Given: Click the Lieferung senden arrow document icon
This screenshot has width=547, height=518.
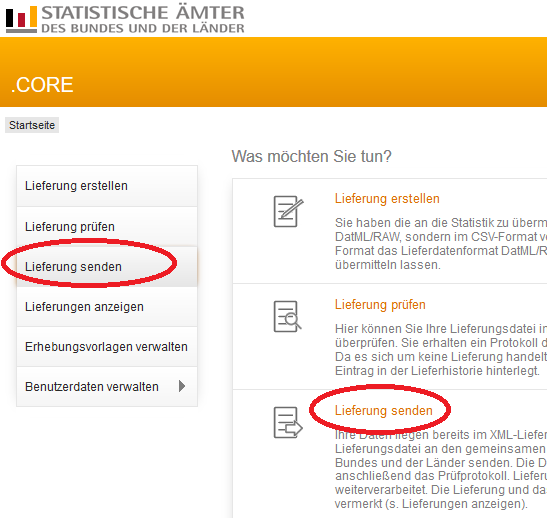Looking at the screenshot, I should click(x=288, y=422).
